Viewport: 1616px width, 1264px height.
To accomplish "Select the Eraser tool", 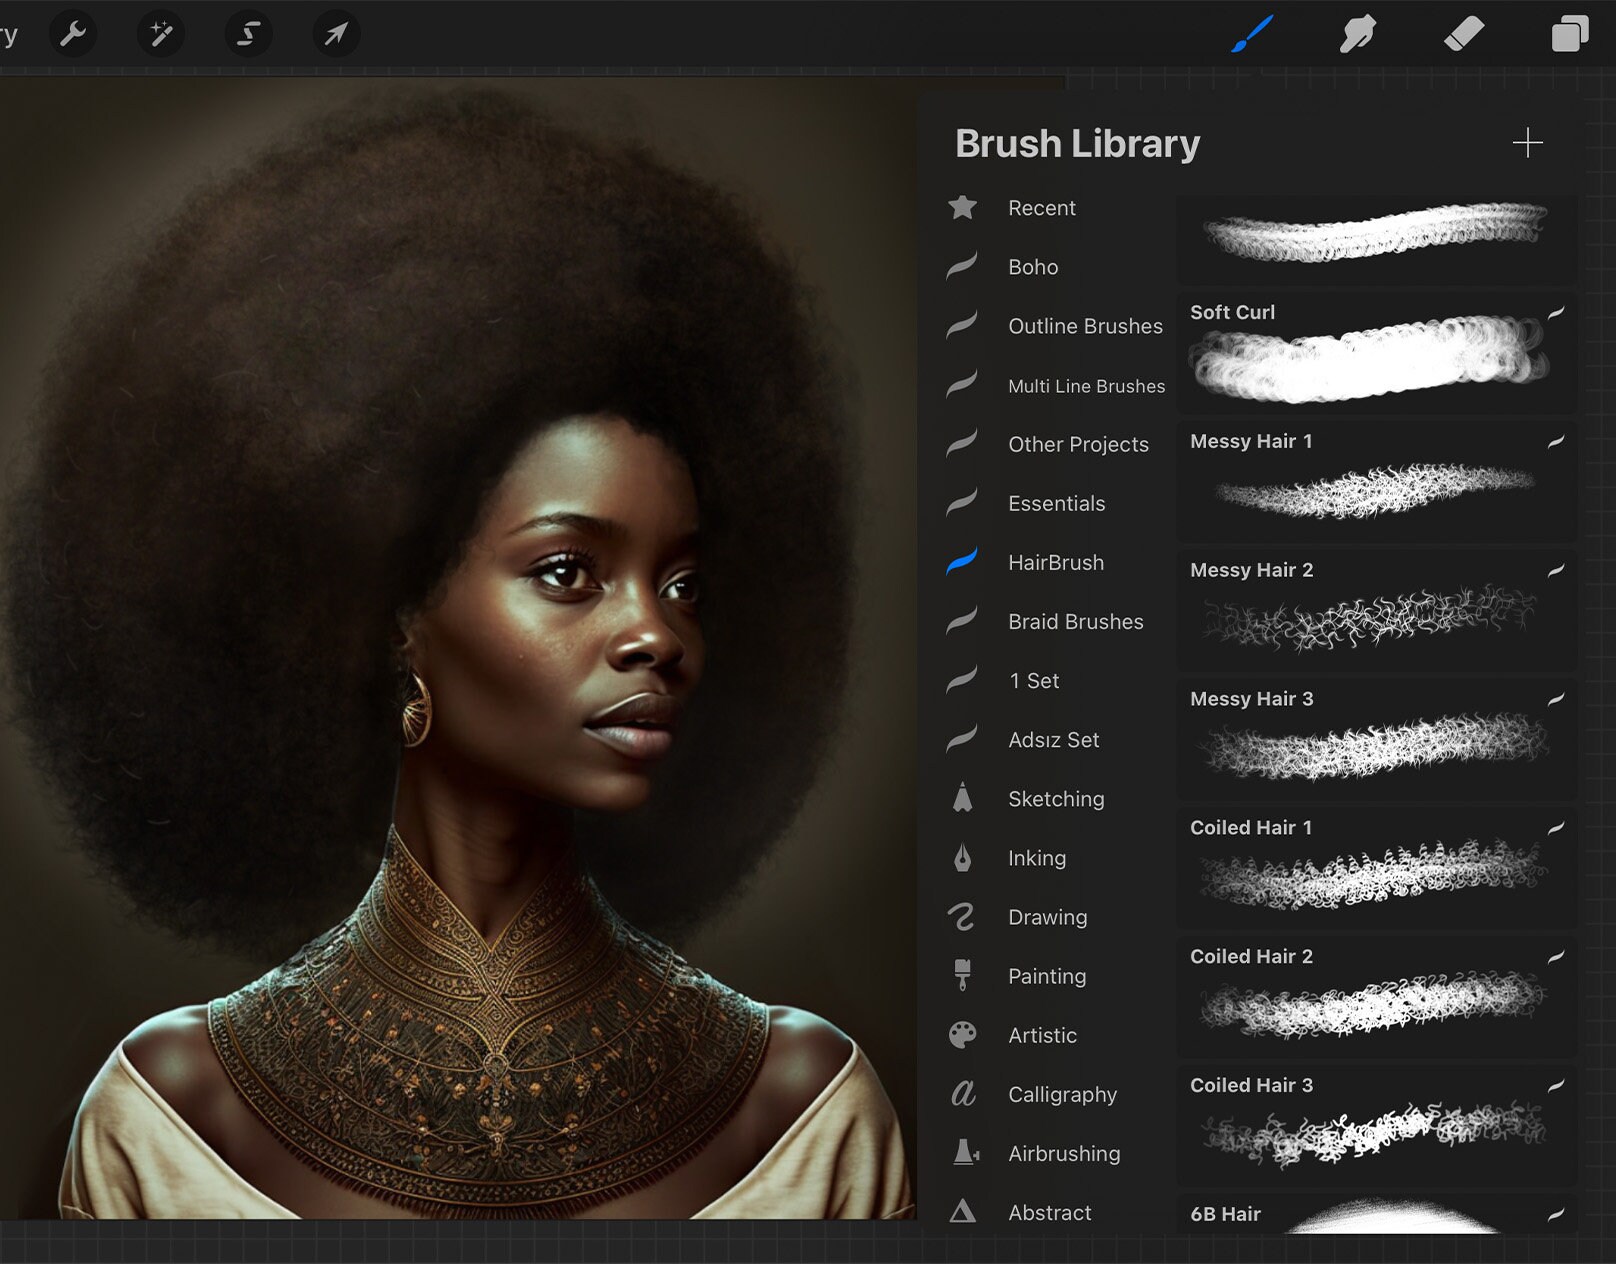I will 1464,33.
